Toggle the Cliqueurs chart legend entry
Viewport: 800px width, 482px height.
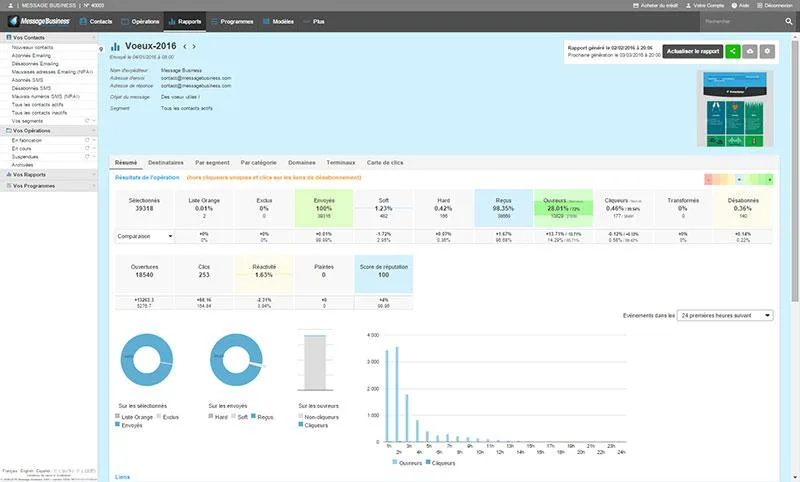[441, 463]
